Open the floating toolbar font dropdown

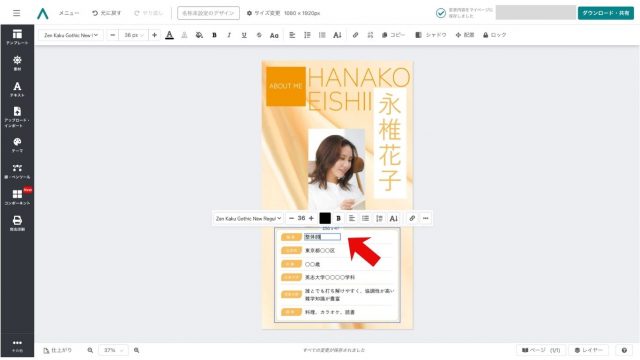pos(249,219)
